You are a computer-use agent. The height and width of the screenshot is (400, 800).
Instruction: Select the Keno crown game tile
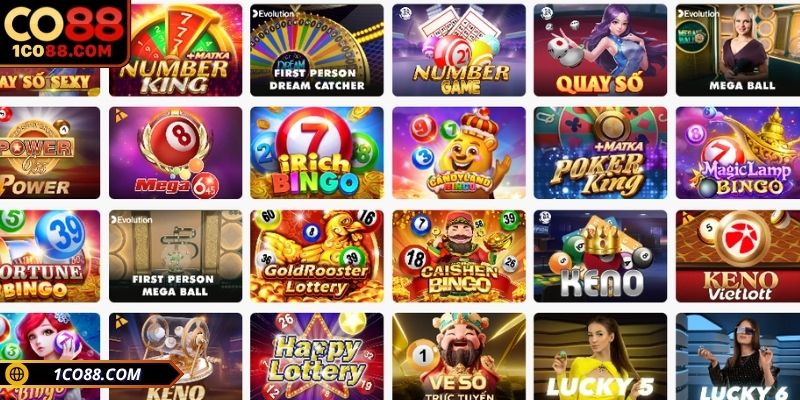pos(600,256)
